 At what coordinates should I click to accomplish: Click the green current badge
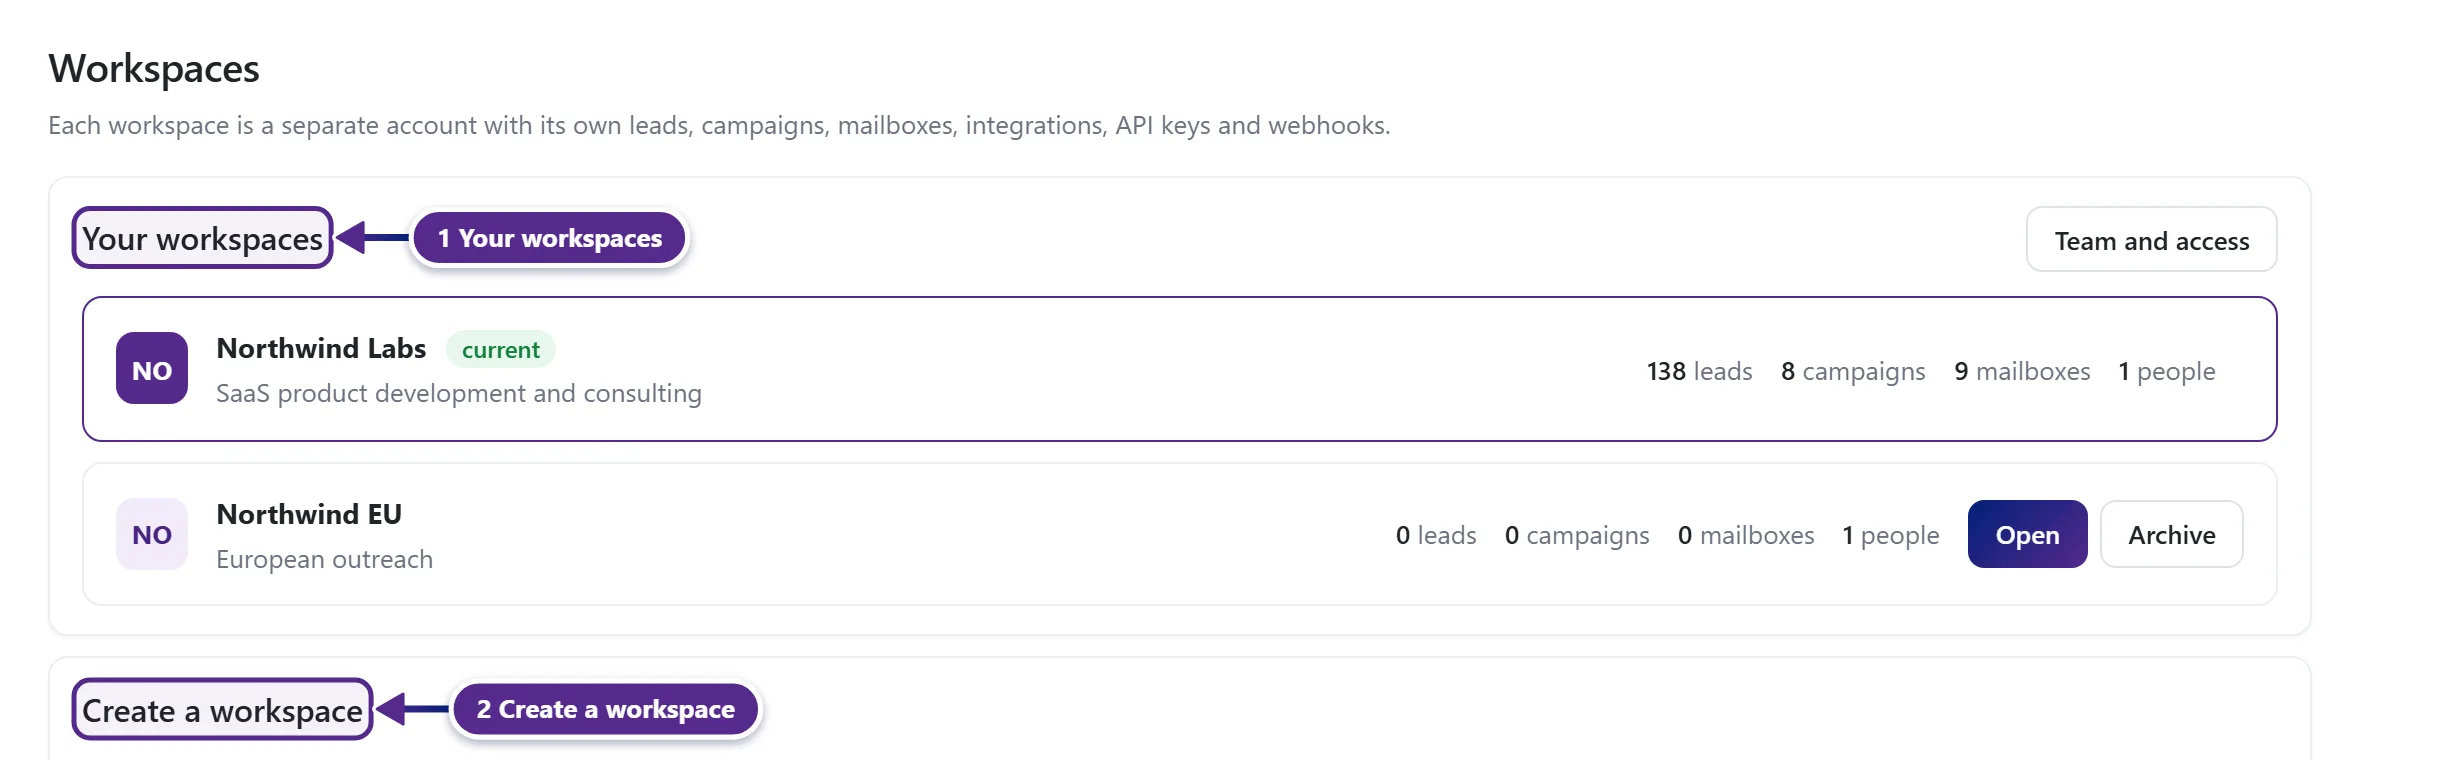click(500, 349)
